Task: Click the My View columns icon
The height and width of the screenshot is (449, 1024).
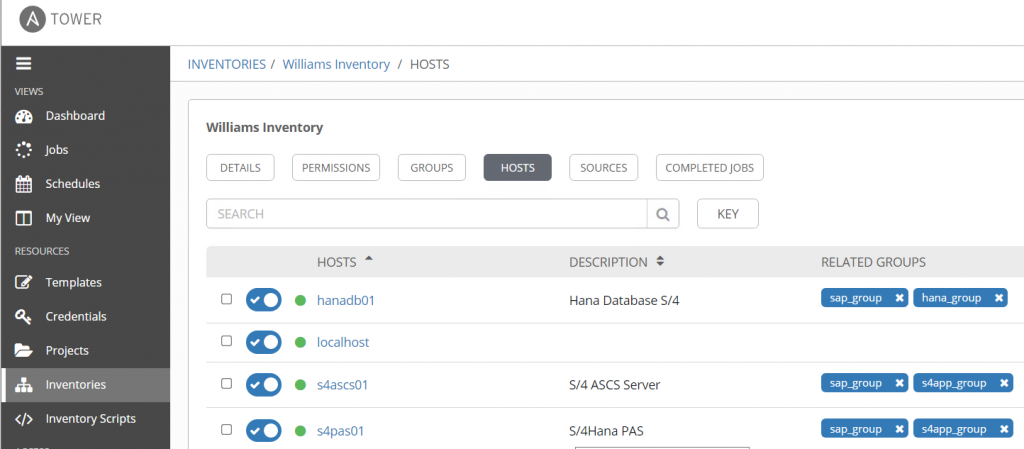Action: 24,218
